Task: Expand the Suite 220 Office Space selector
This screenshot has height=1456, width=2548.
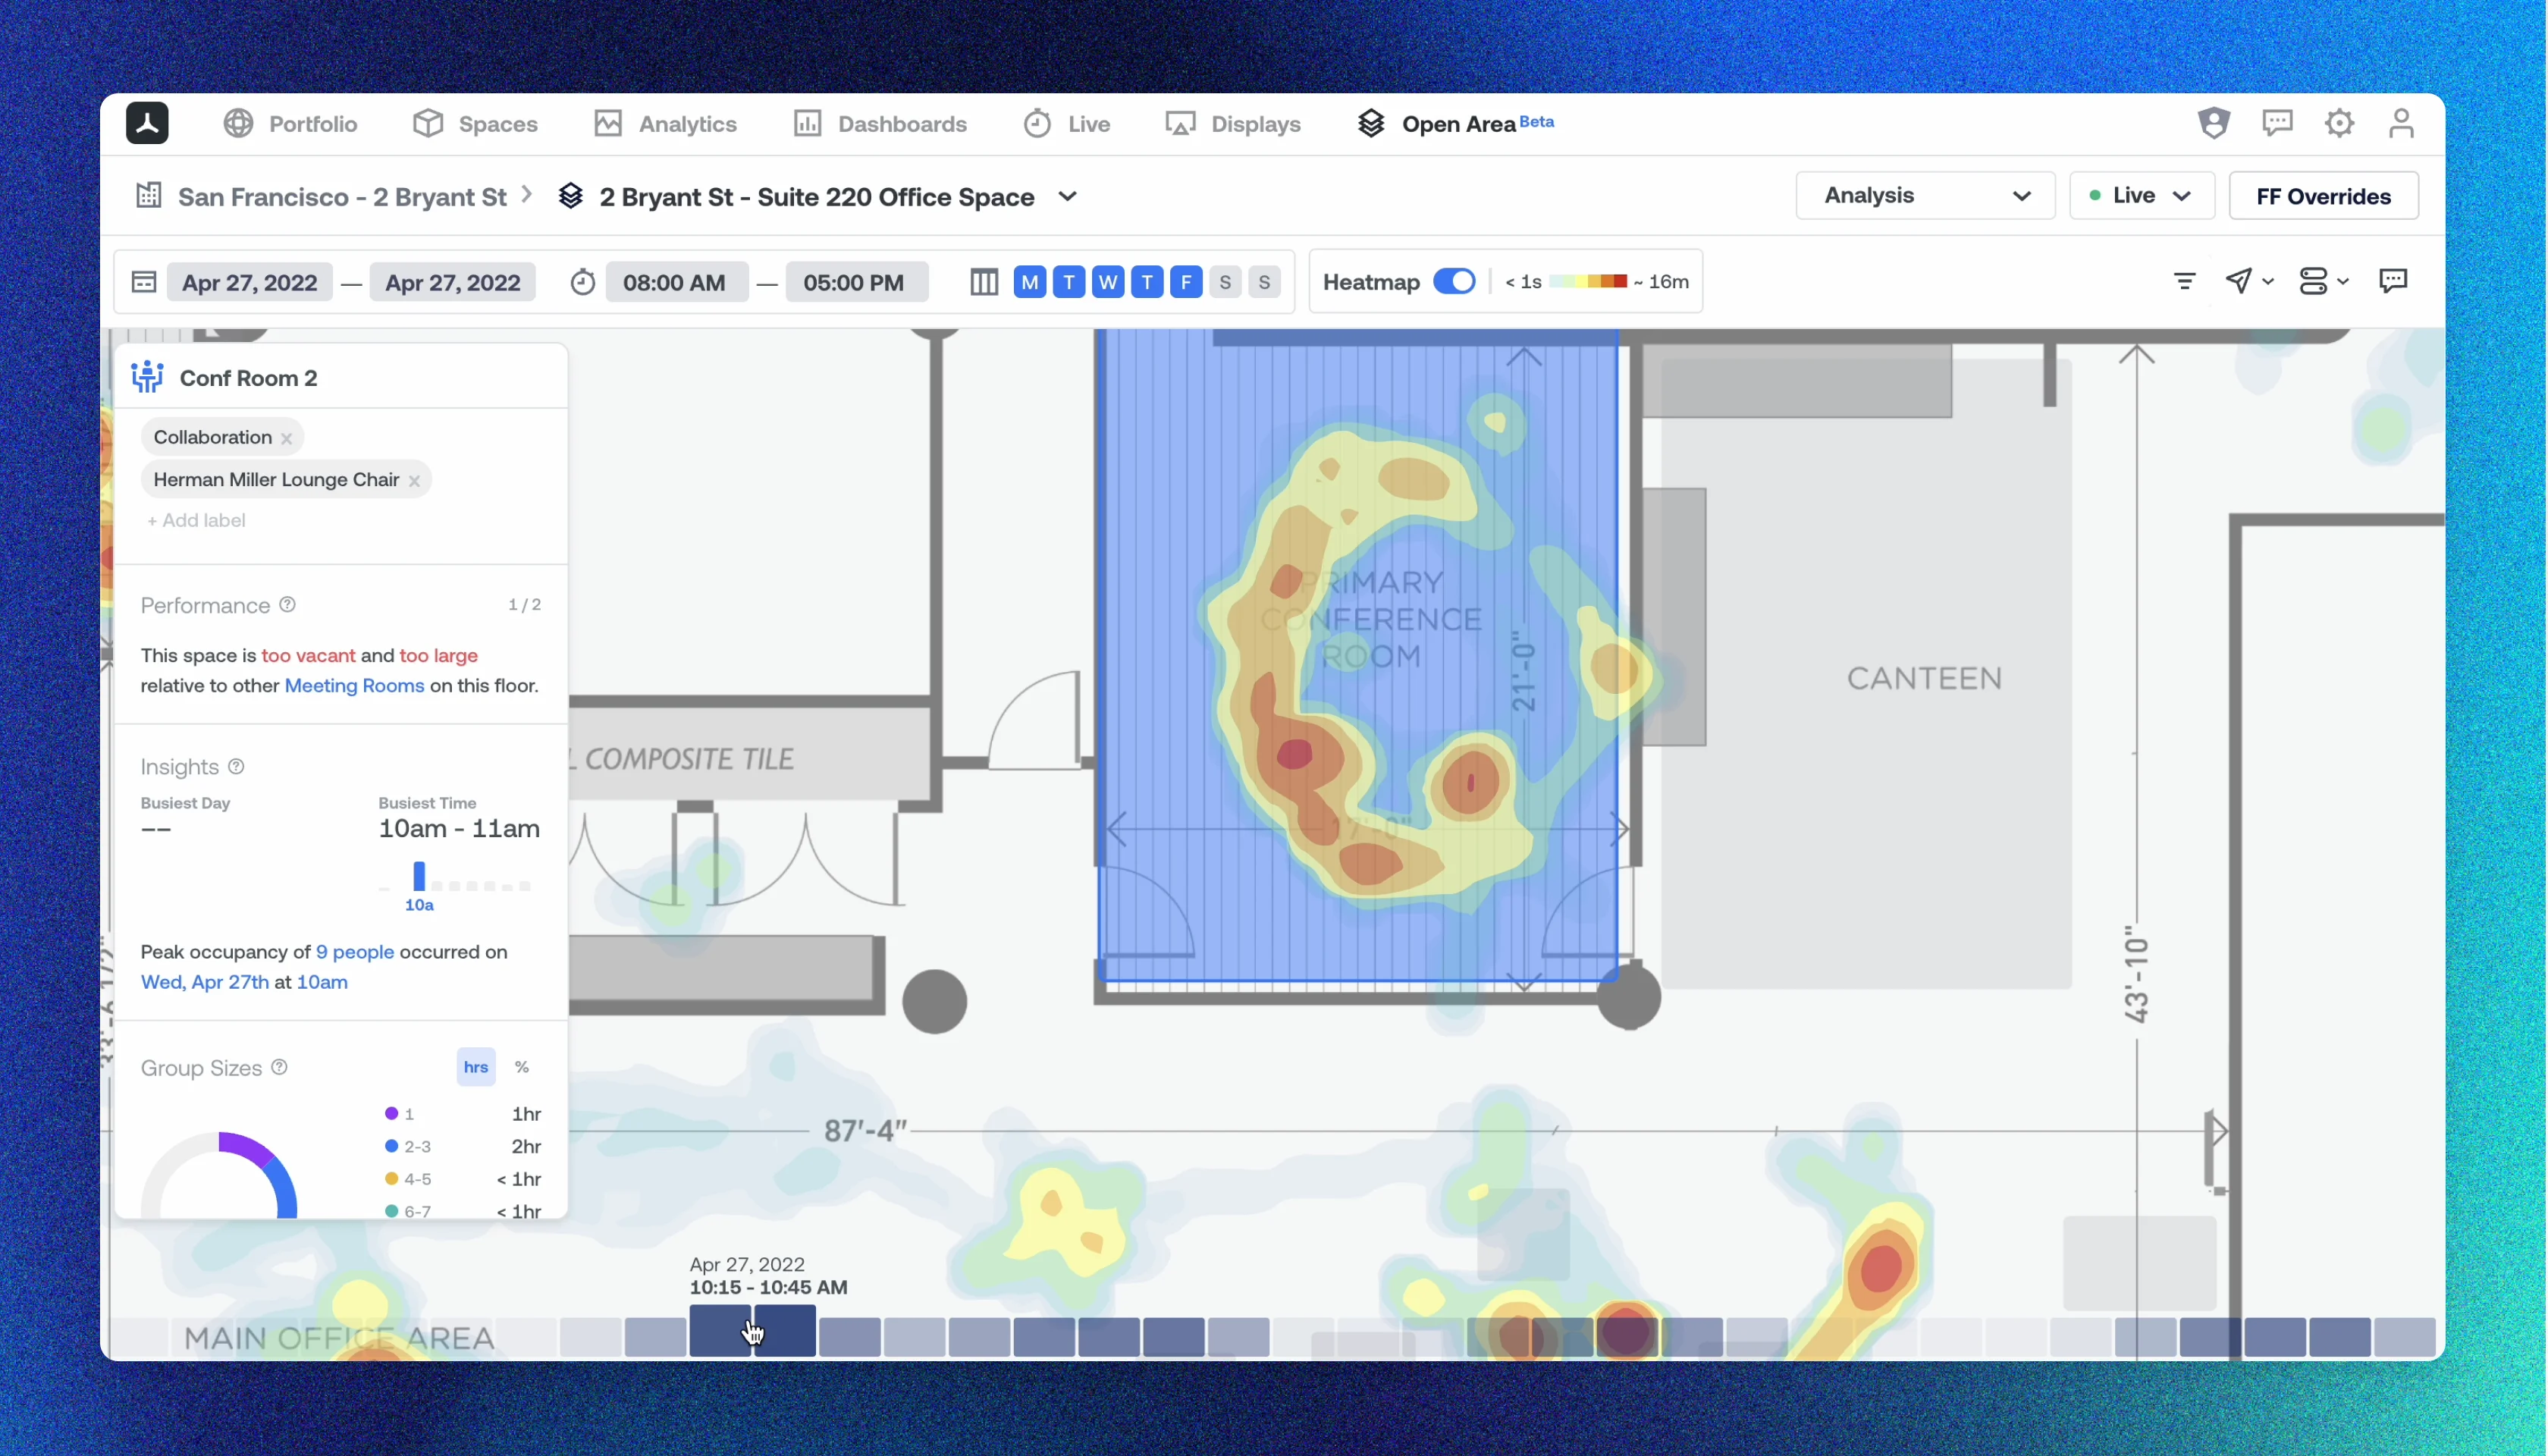Action: 1068,197
